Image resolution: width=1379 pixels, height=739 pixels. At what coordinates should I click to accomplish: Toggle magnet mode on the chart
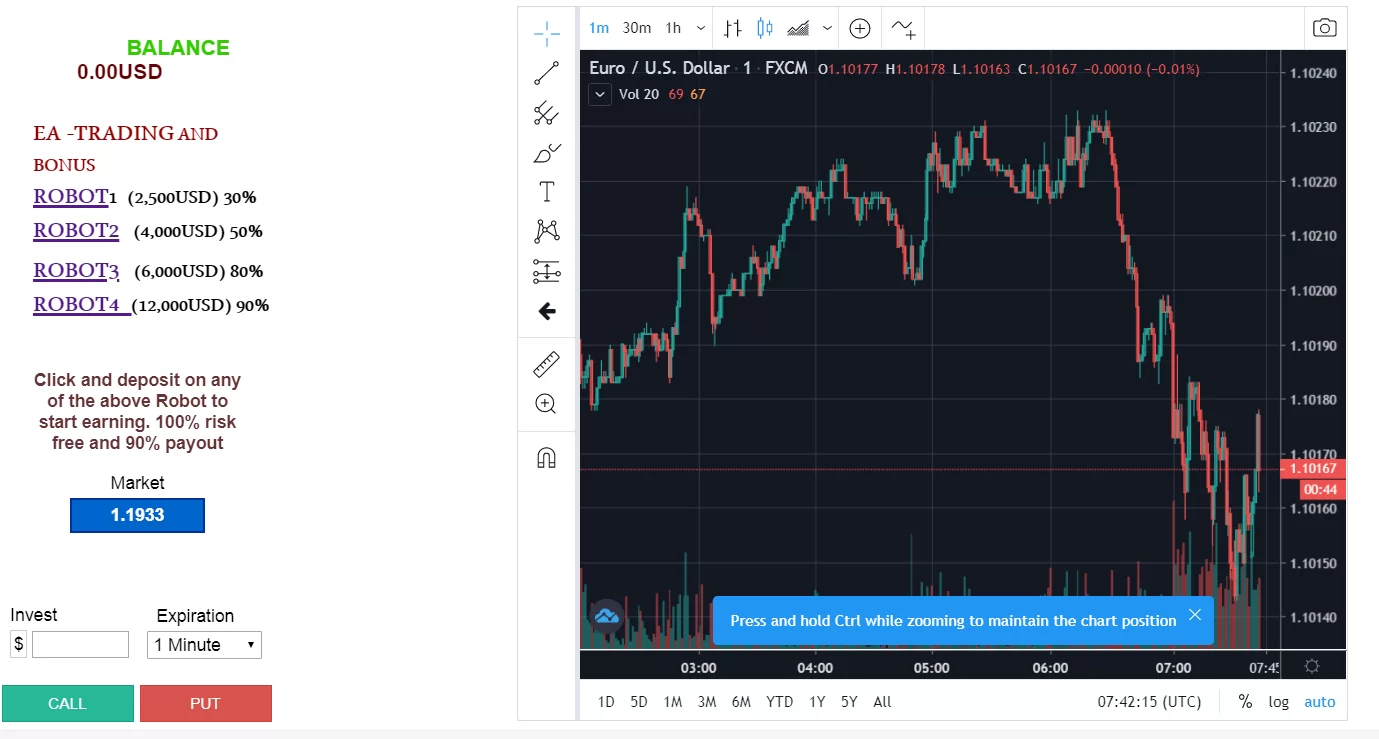[x=546, y=458]
